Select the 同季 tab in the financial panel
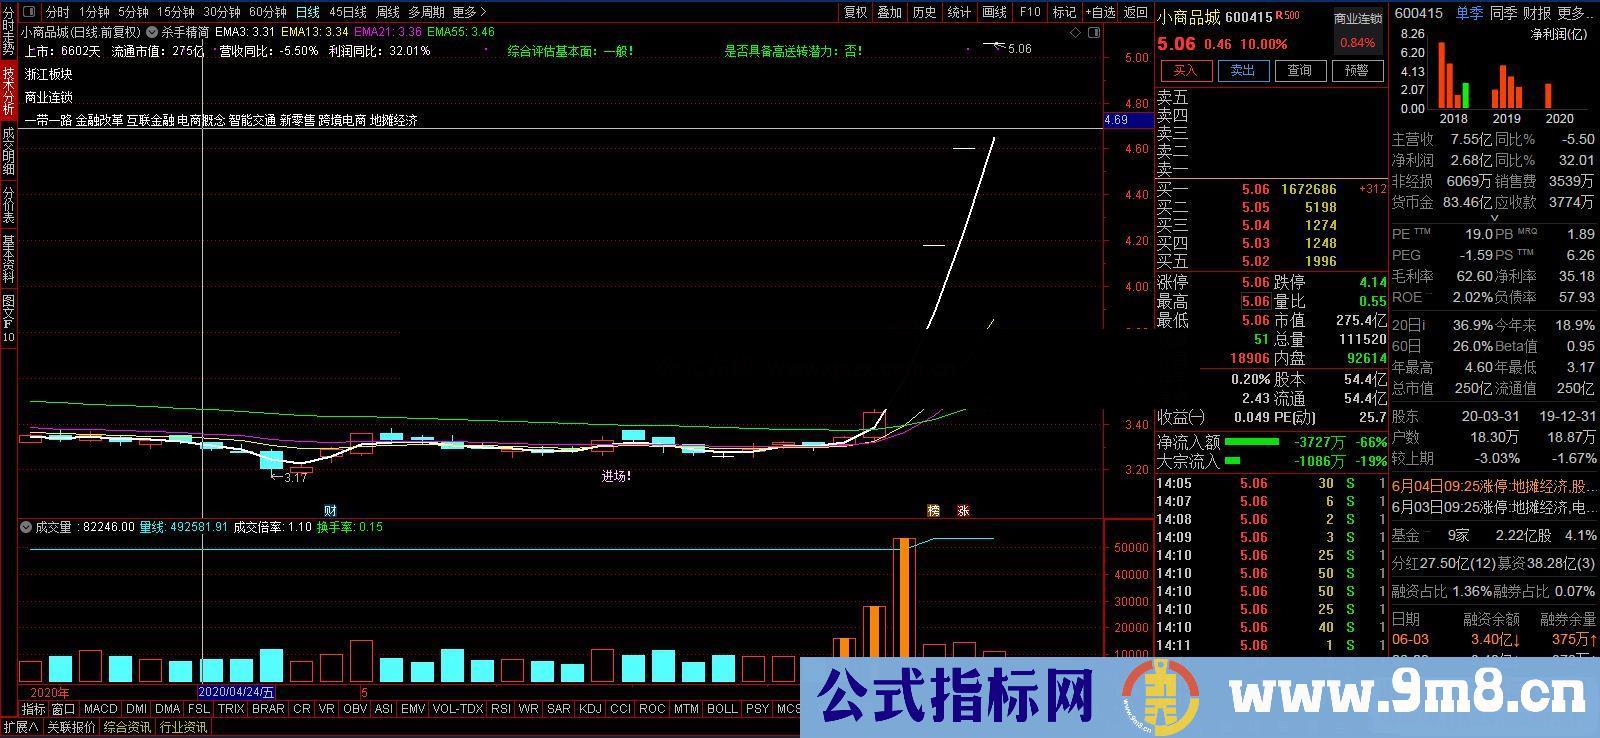 [1503, 13]
